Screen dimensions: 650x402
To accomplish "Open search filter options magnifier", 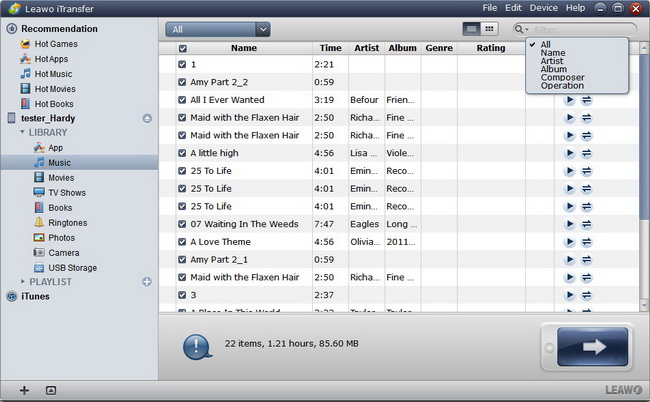I will 521,29.
